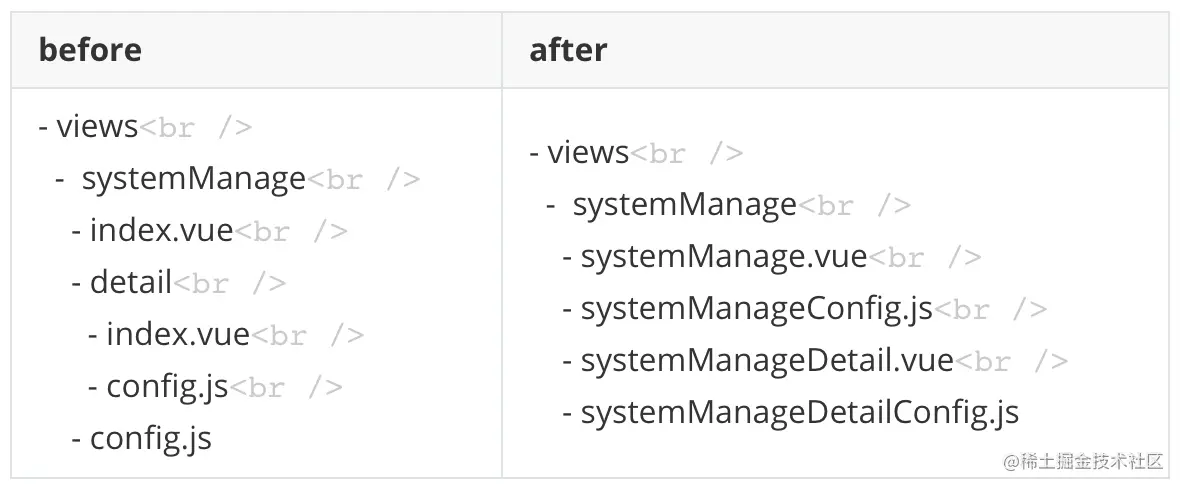Click index.vue nested under detail
Screen dimensions: 1180x488
click(x=178, y=334)
